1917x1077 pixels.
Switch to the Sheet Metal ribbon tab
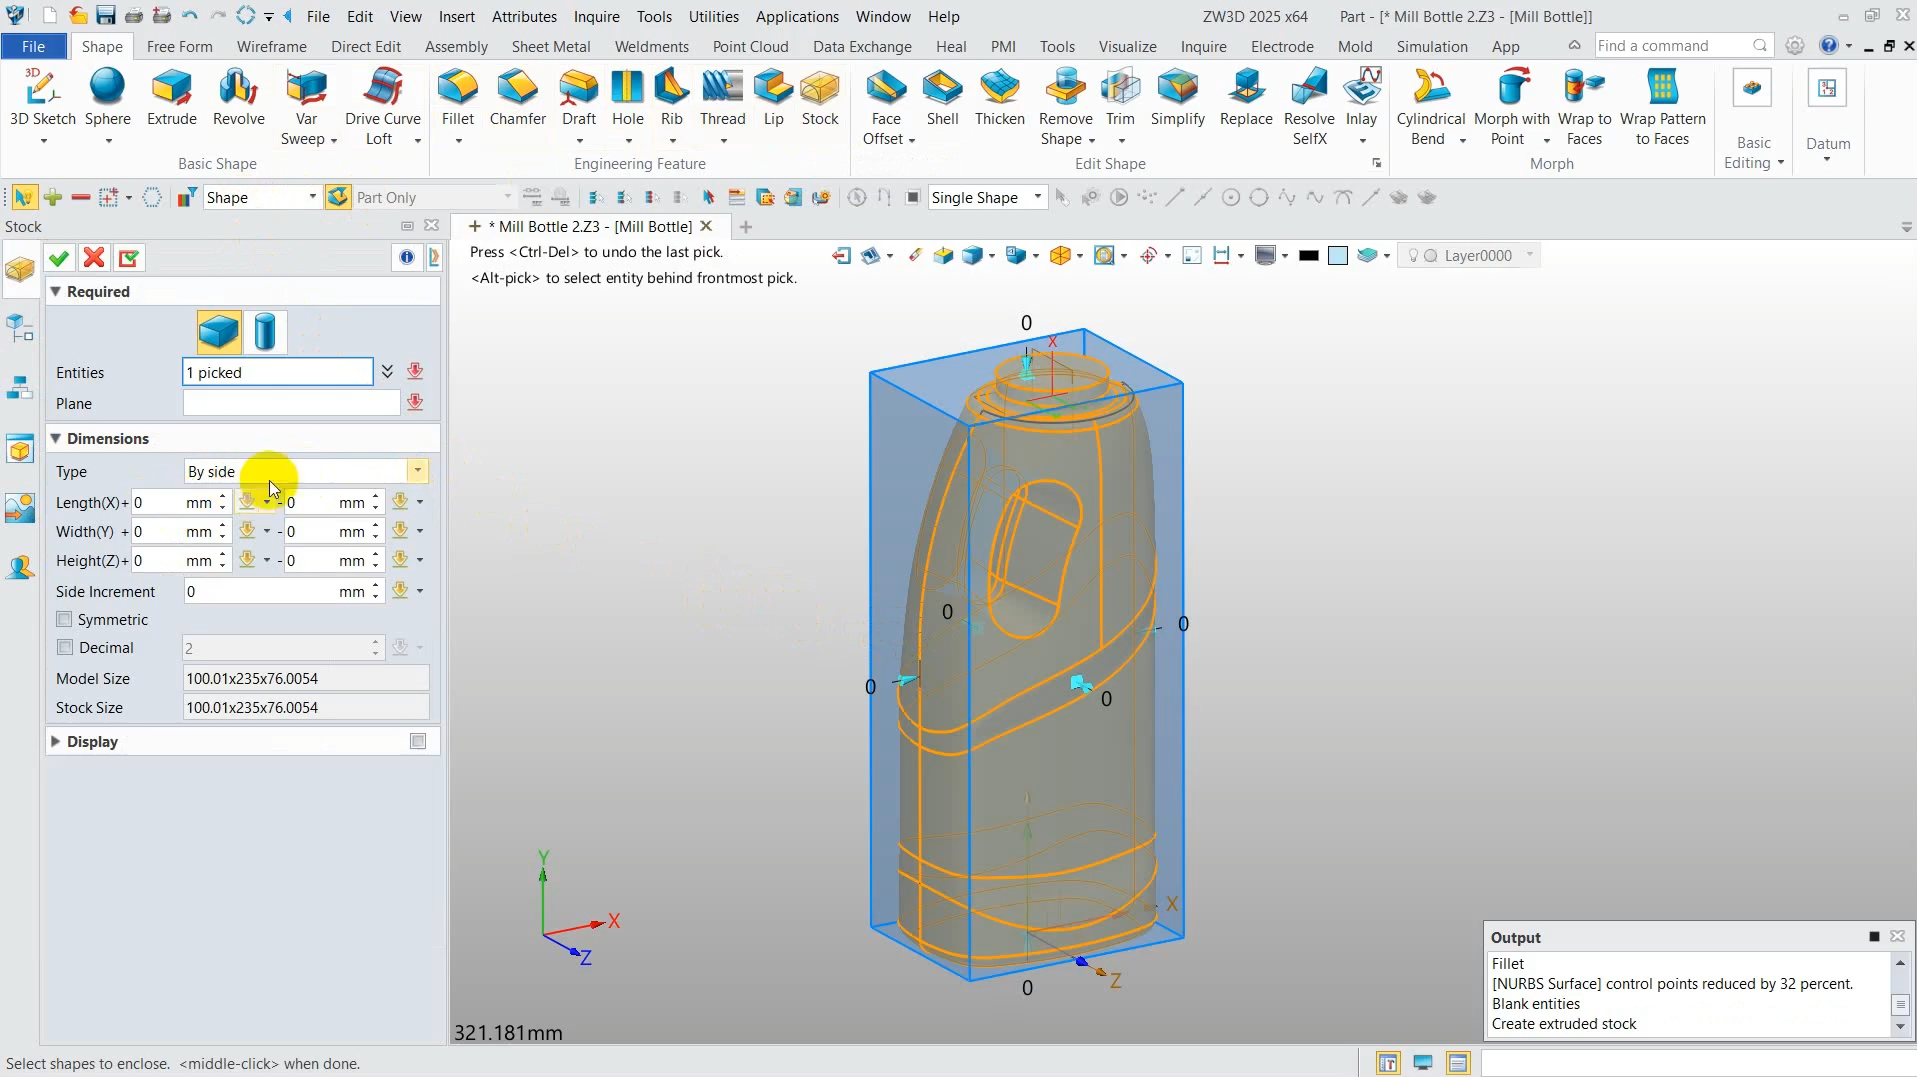coord(550,46)
